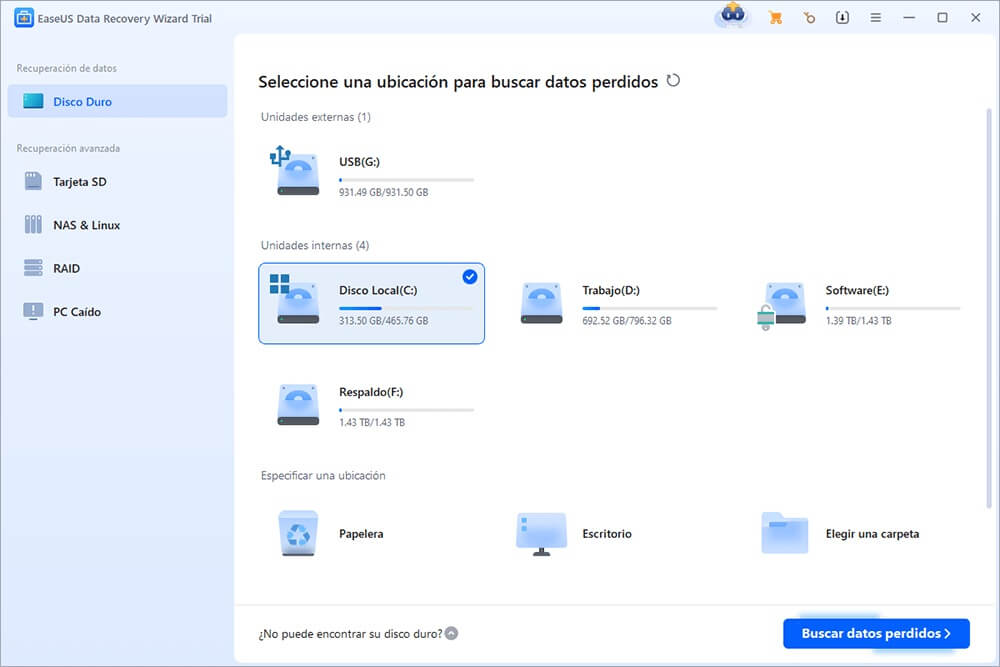Click the Software(E:) drive name
The image size is (1000, 667).
(x=857, y=291)
